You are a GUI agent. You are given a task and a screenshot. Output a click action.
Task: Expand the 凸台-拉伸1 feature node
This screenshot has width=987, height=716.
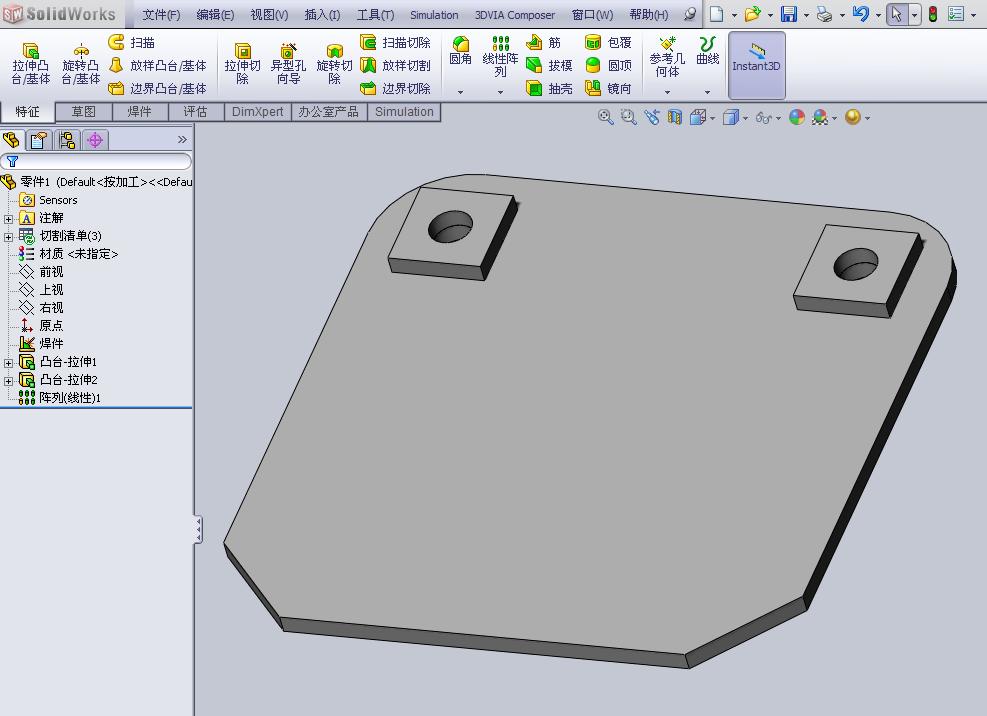point(8,363)
